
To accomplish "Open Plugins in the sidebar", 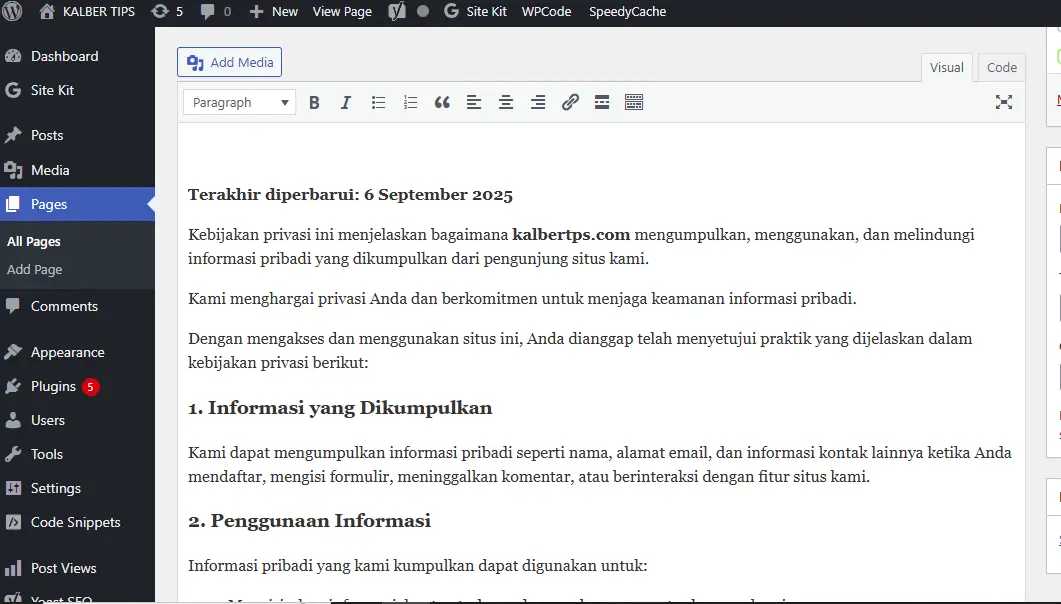I will [53, 386].
